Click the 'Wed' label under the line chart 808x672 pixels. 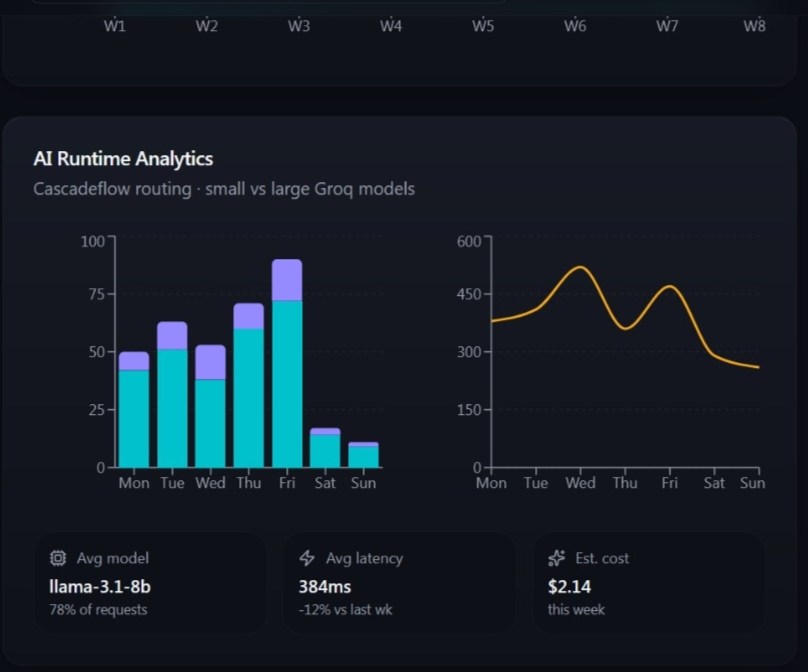pyautogui.click(x=581, y=483)
